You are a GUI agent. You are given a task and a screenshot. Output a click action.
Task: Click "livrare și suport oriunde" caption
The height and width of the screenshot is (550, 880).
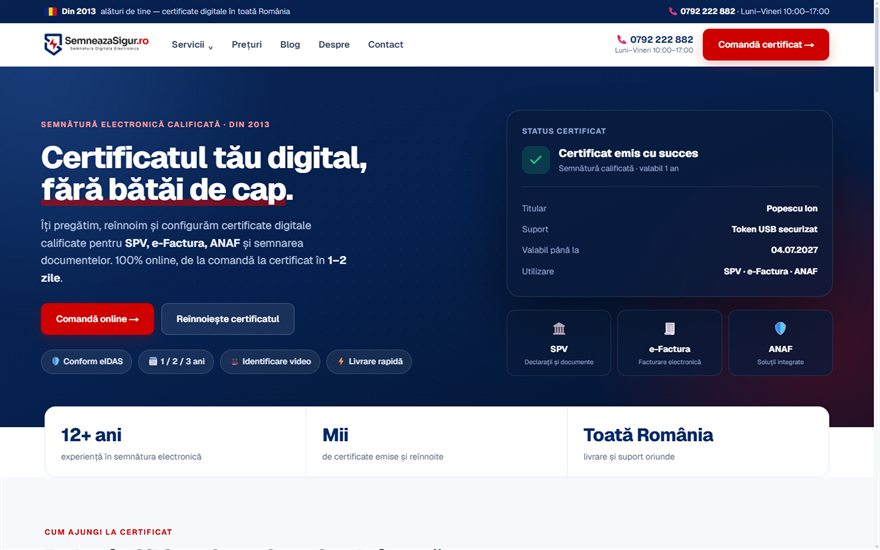click(x=629, y=457)
